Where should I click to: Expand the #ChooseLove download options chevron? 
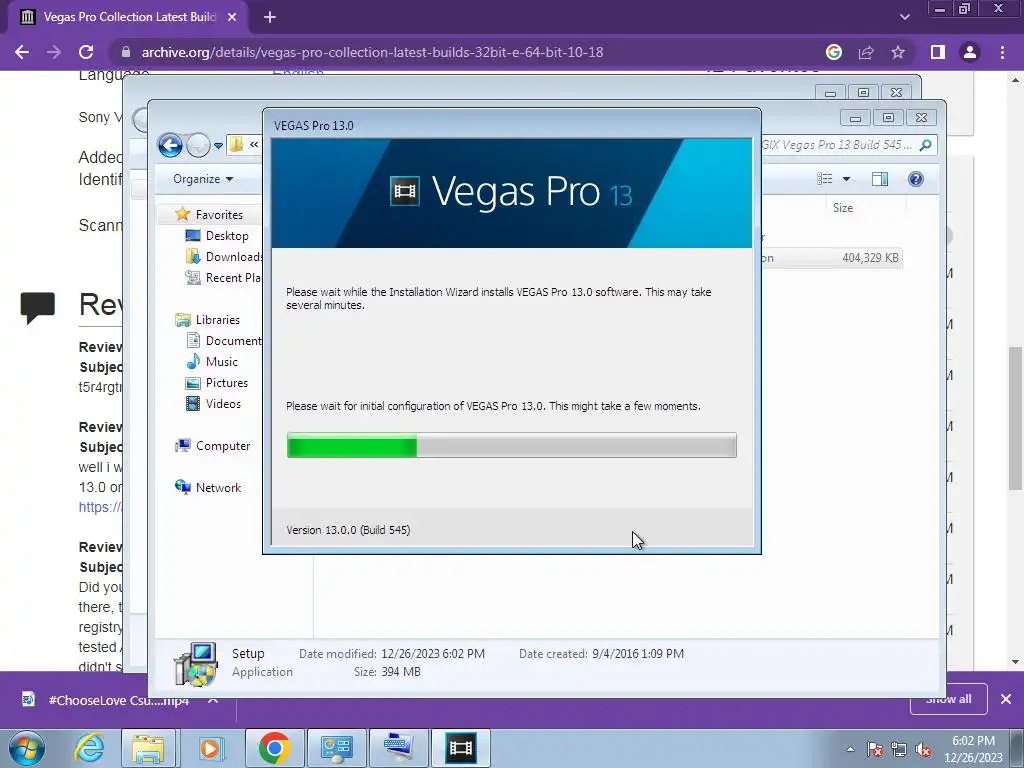pyautogui.click(x=213, y=700)
